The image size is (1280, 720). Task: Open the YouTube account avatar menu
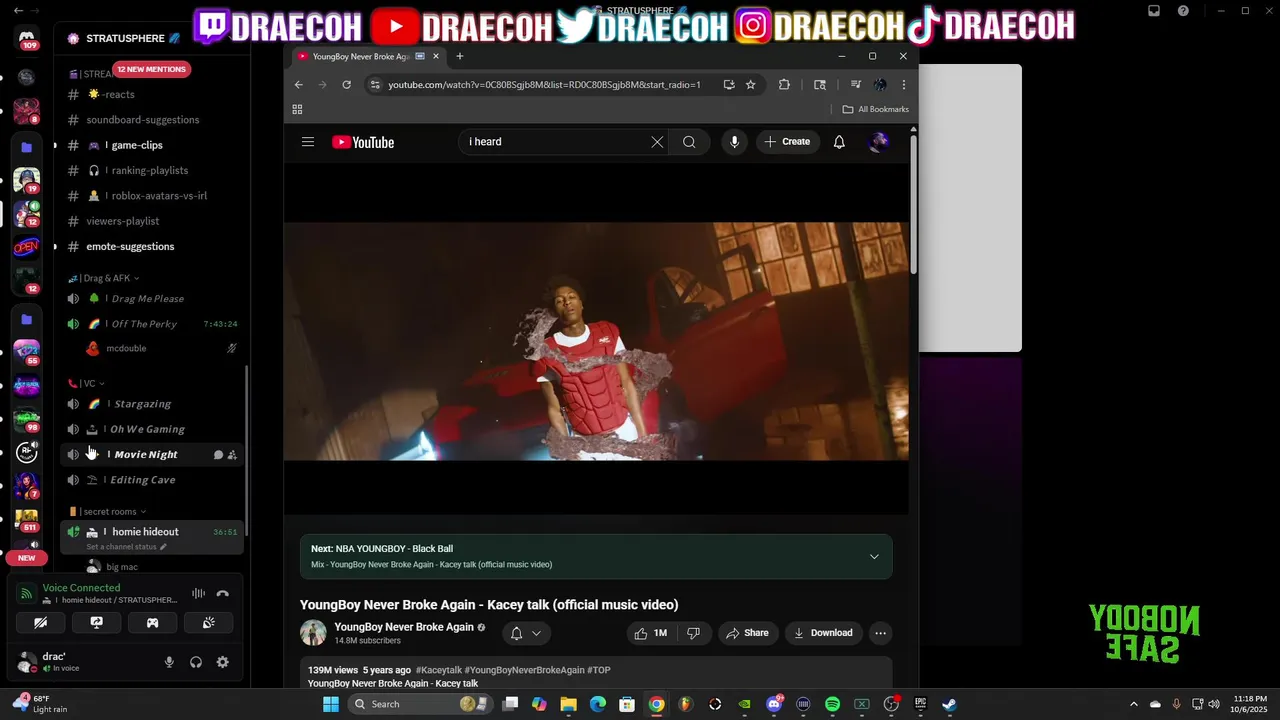pyautogui.click(x=879, y=142)
